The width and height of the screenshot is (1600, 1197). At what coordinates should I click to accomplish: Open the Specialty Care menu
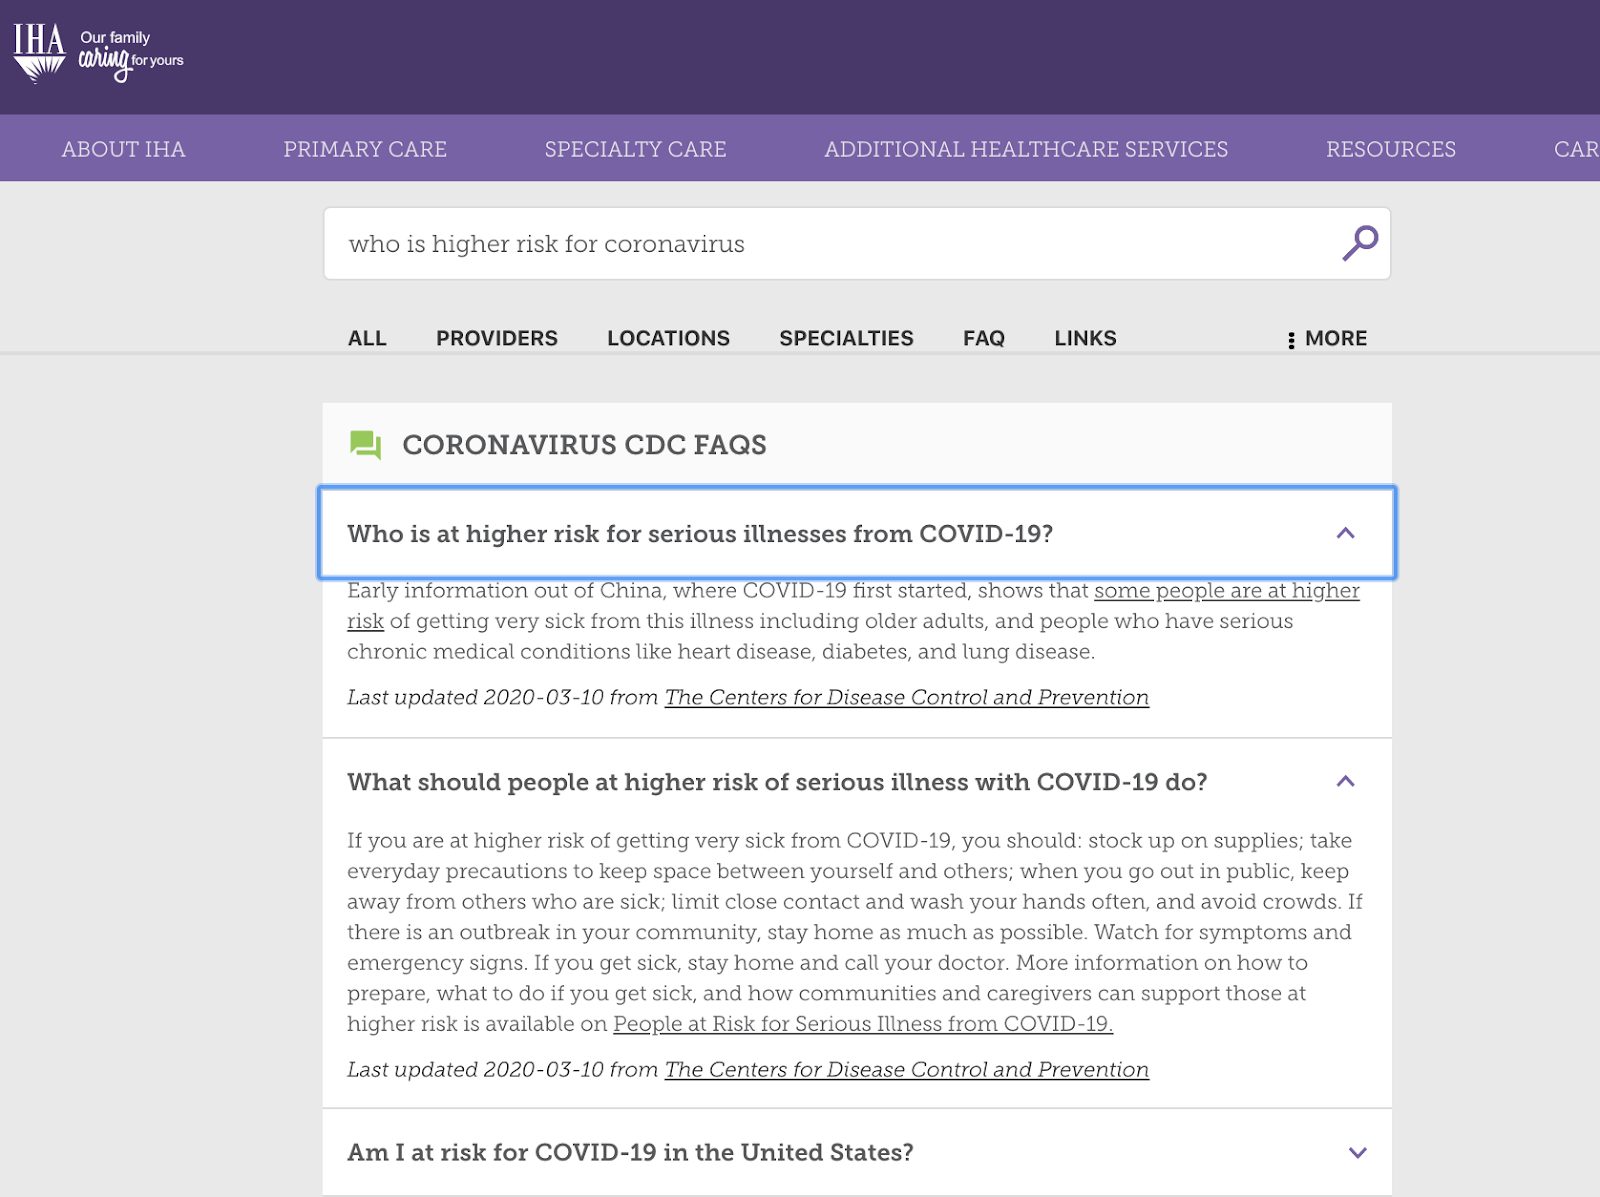coord(635,149)
